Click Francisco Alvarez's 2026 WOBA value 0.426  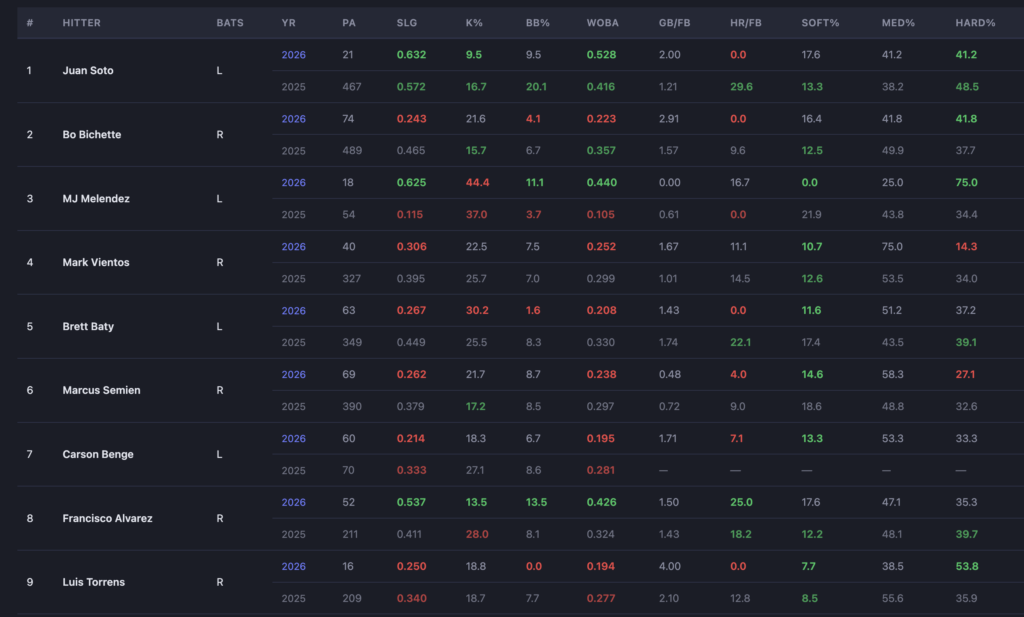click(601, 503)
